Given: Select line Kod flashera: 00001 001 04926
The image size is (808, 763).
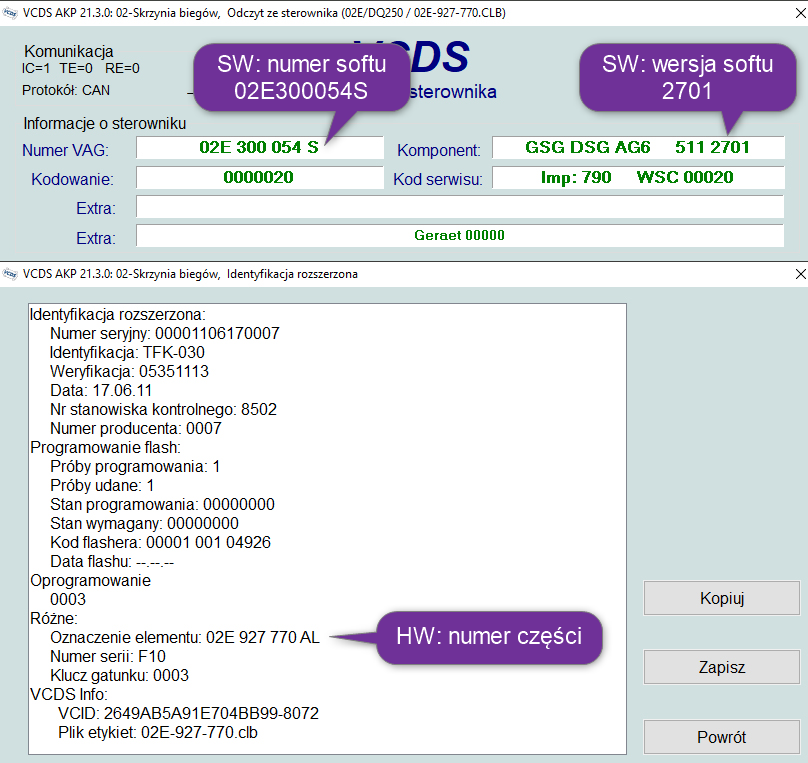Looking at the screenshot, I should (160, 542).
